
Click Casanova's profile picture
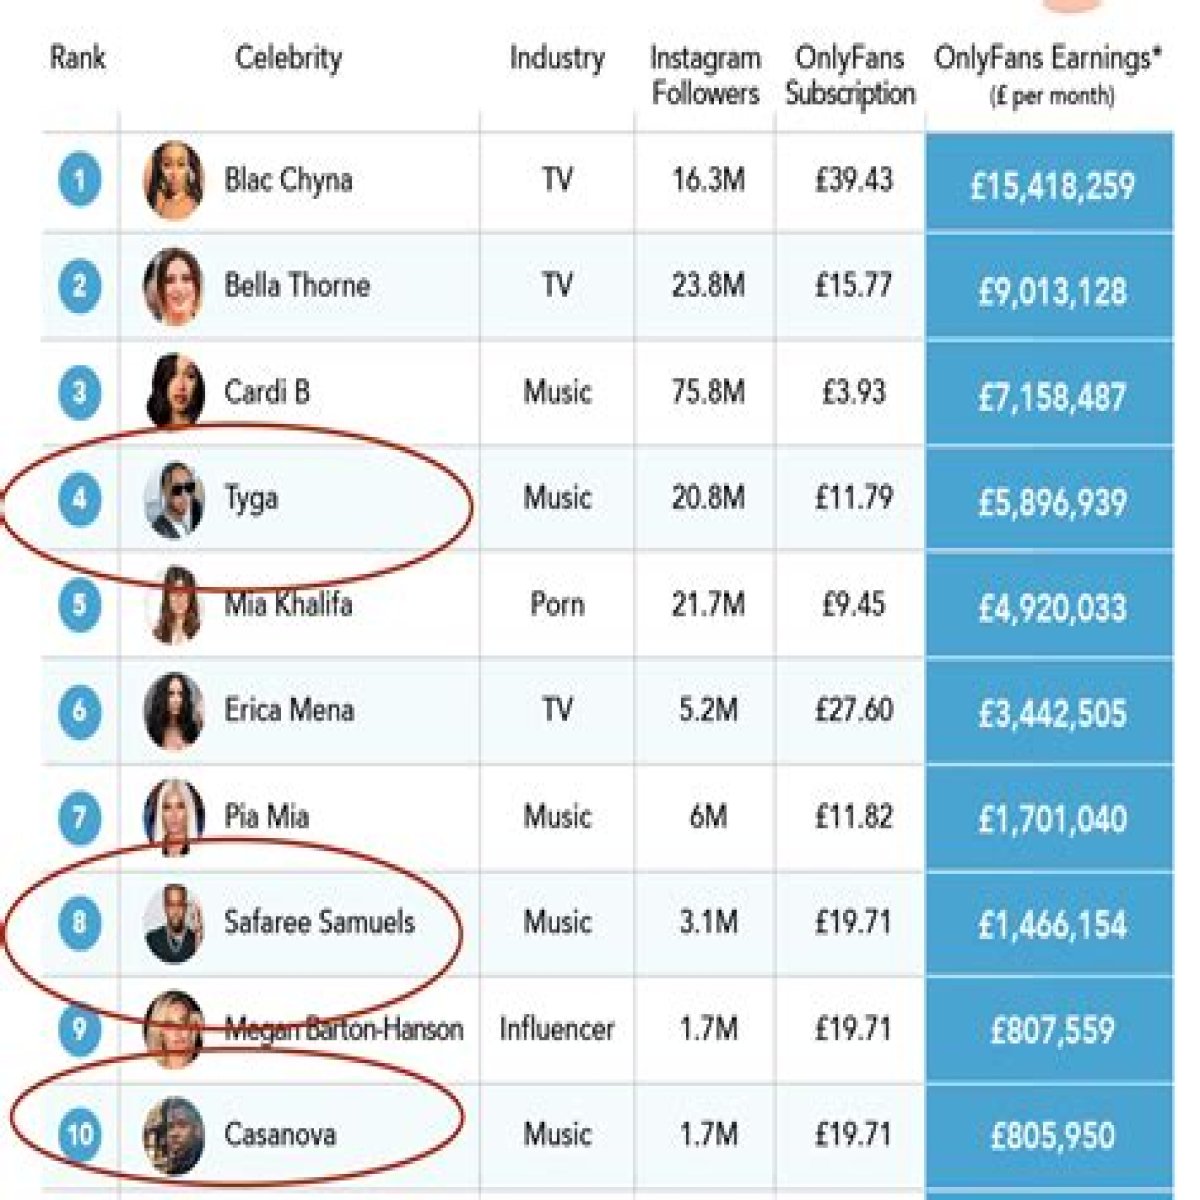[174, 1135]
